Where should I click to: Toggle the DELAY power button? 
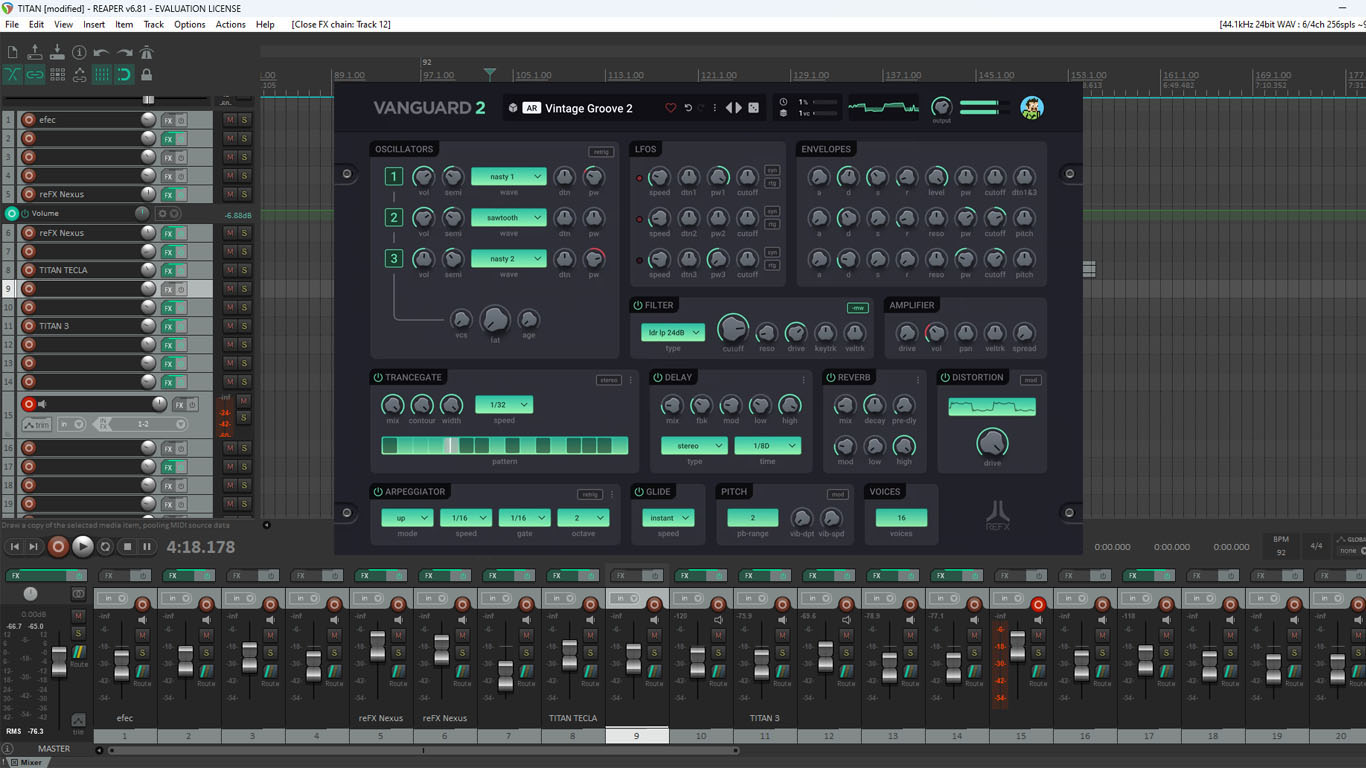pos(658,377)
